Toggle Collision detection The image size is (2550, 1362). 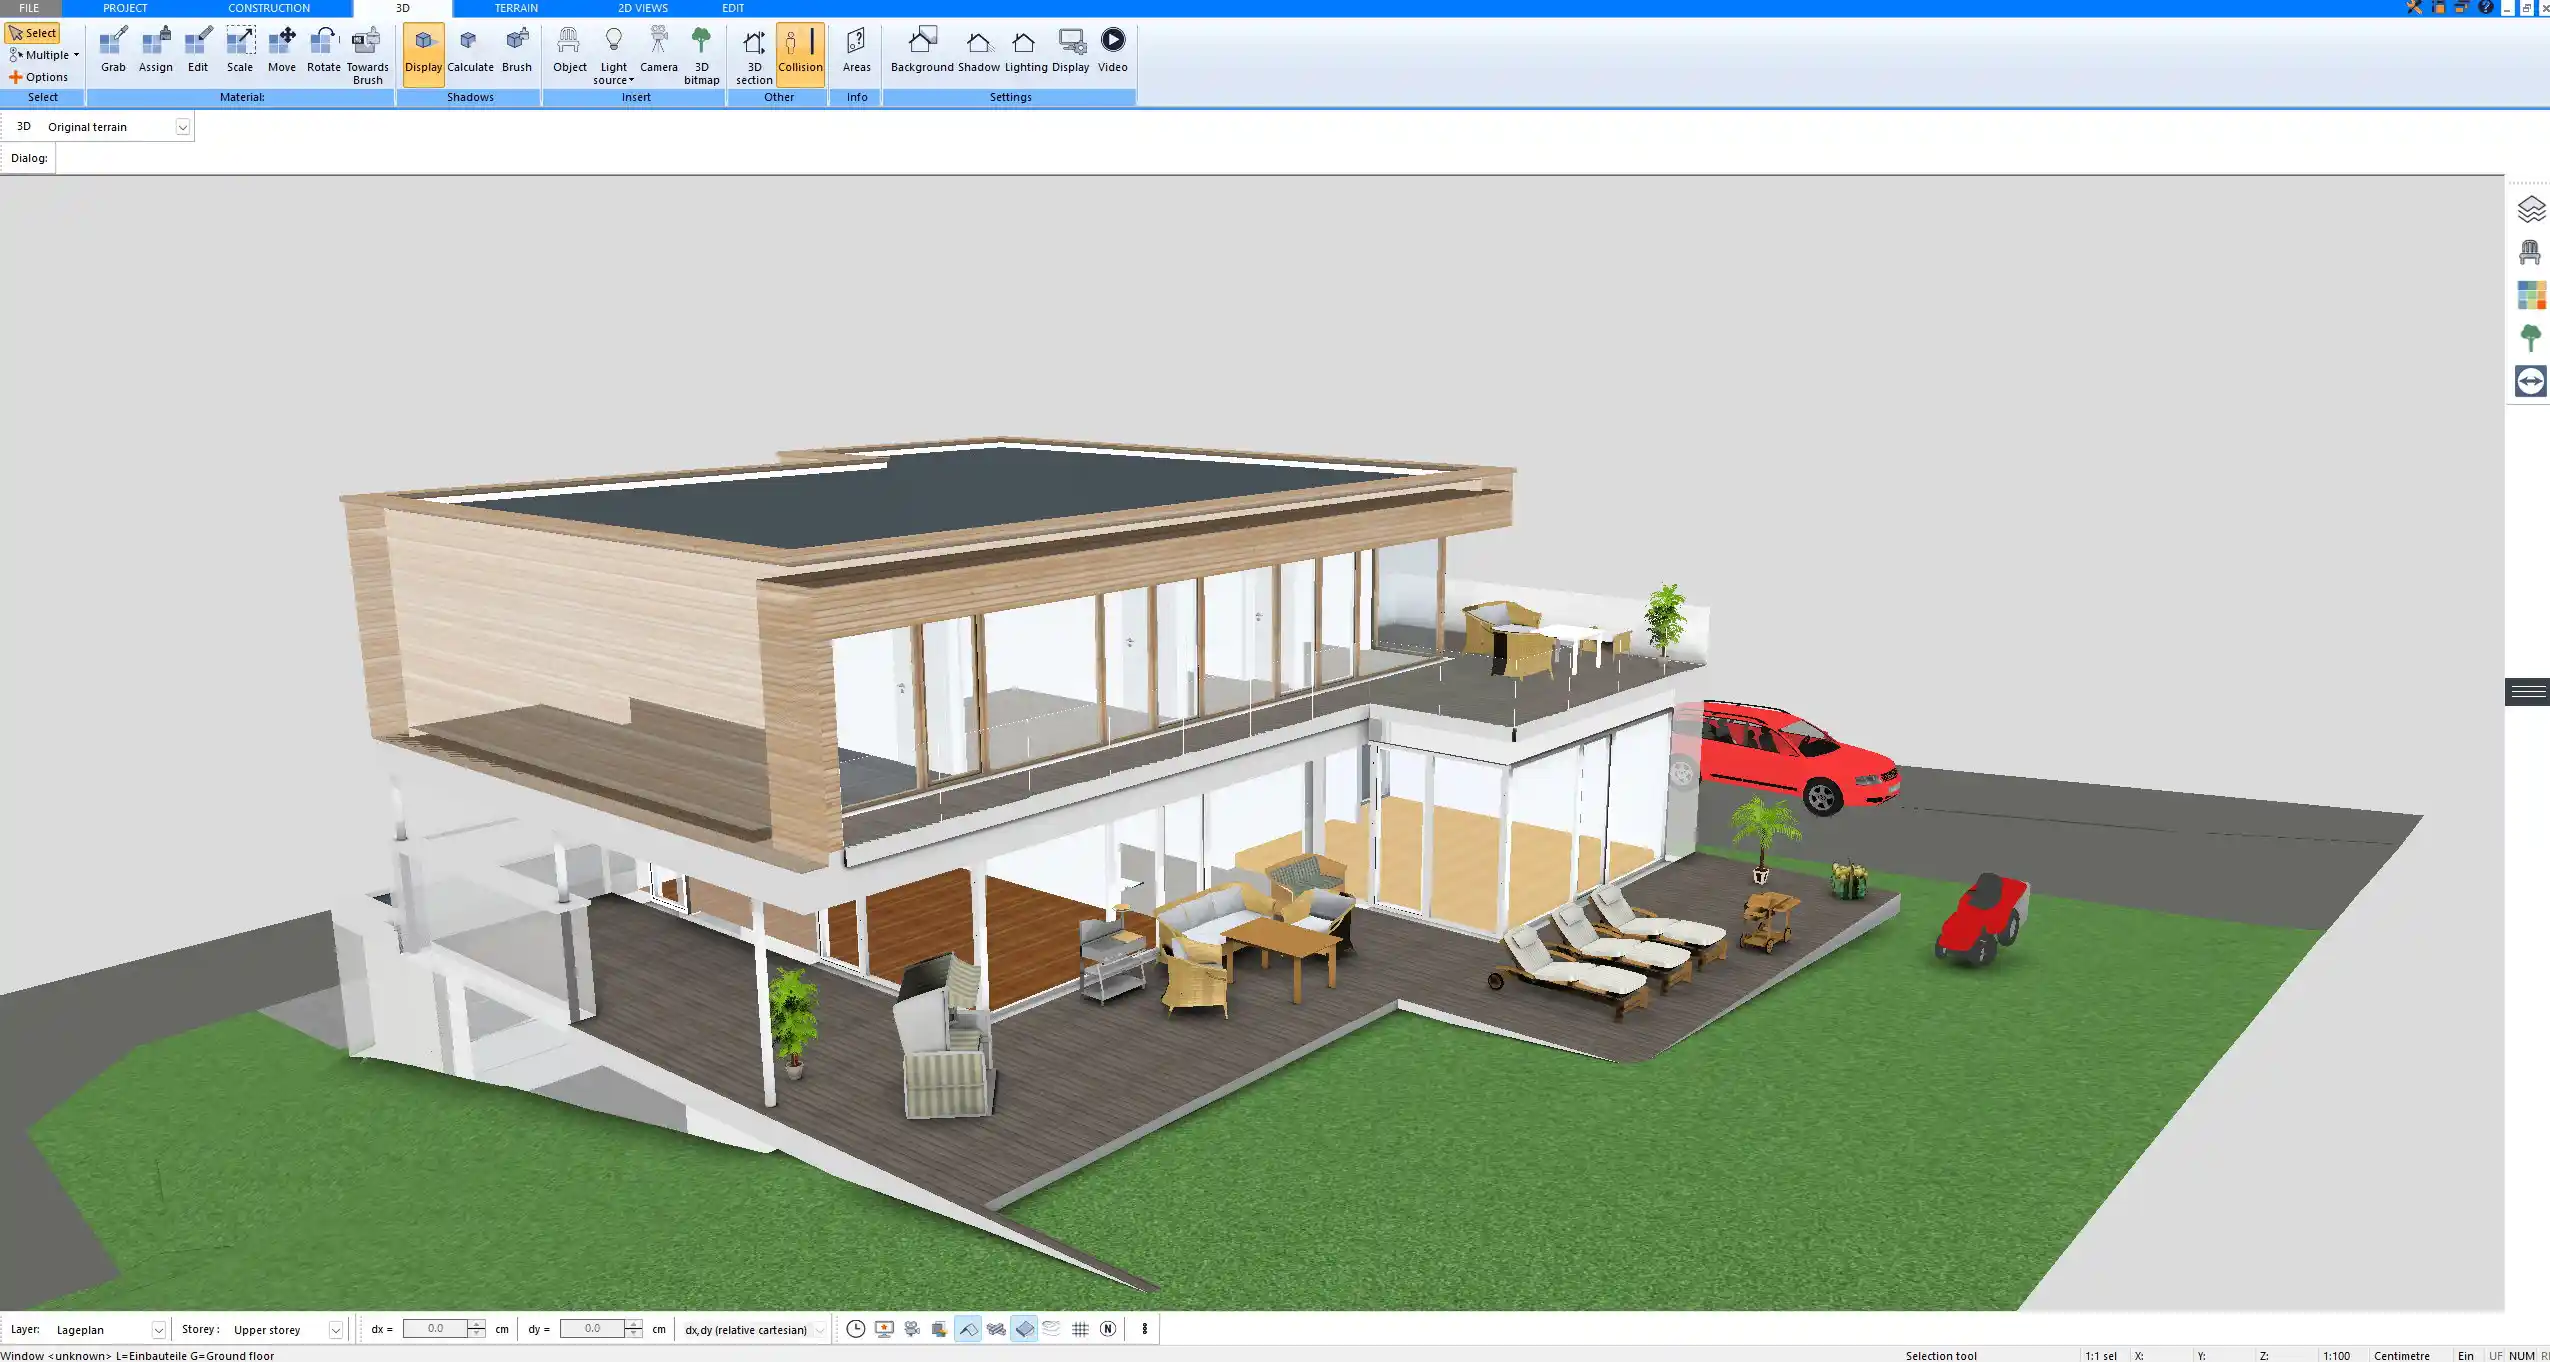click(800, 54)
